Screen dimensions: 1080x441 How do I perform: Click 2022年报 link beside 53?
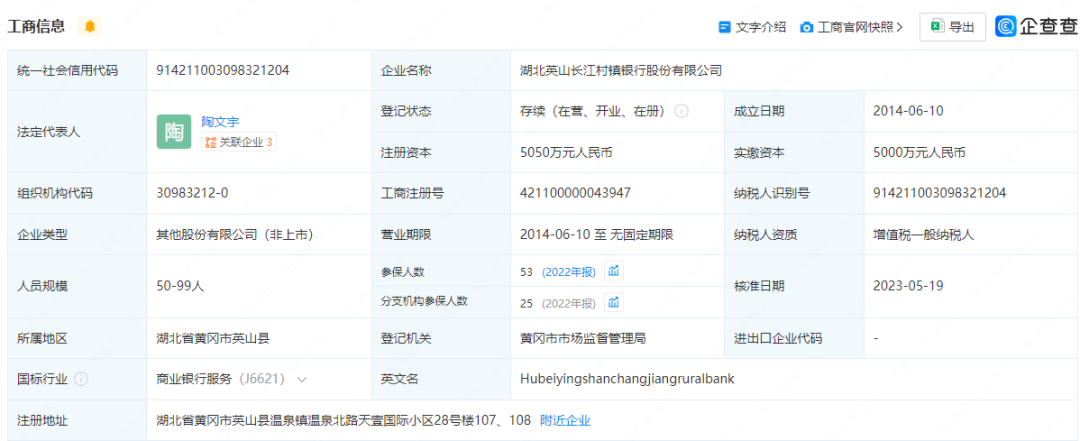click(568, 272)
